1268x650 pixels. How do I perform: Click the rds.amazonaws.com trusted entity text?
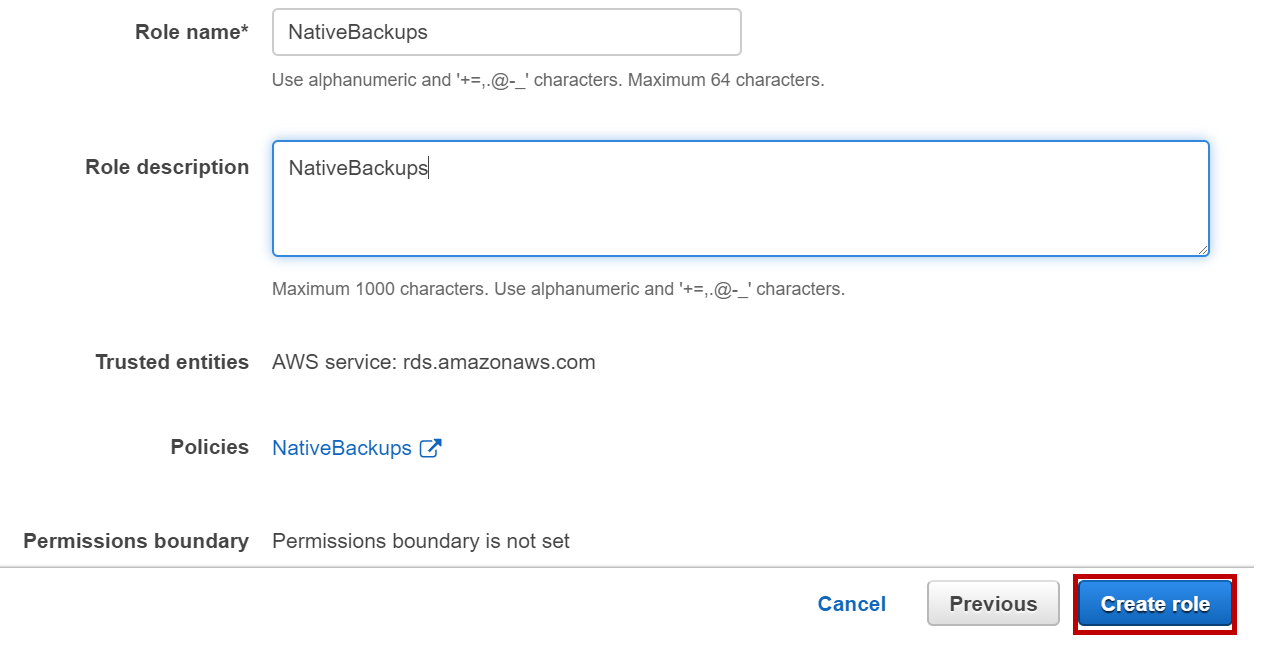[499, 362]
